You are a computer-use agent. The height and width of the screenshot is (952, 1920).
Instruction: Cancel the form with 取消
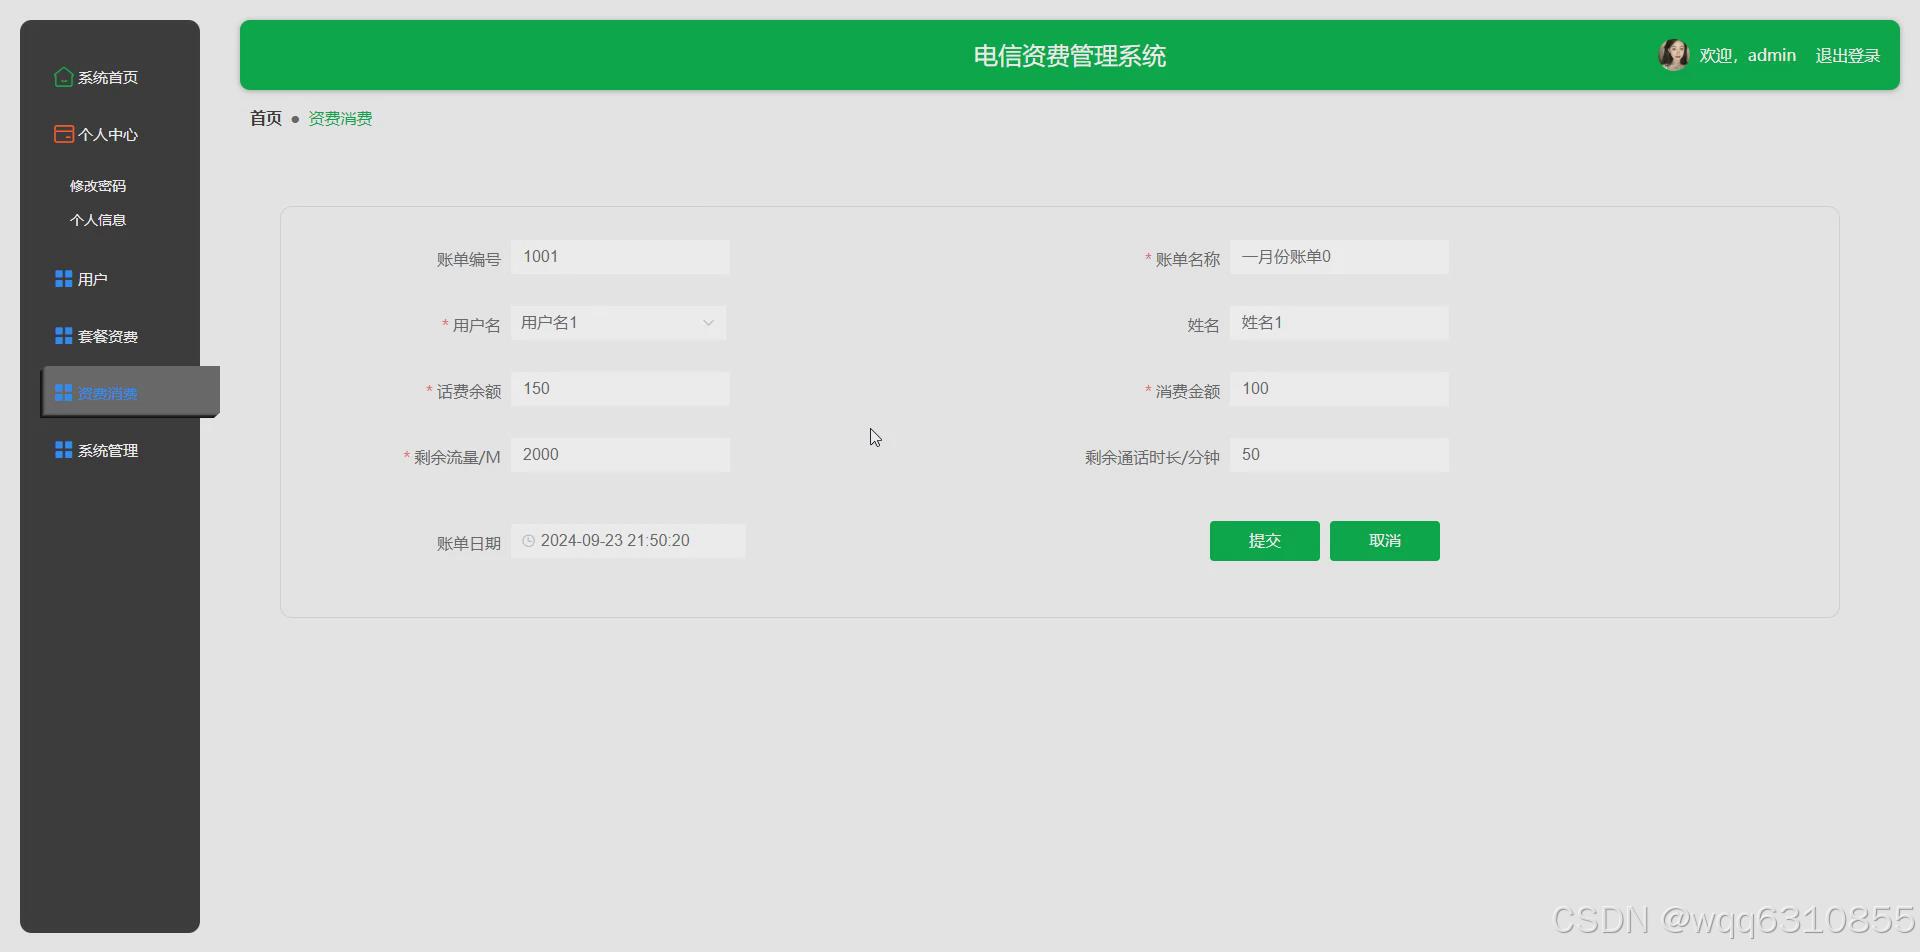click(1384, 541)
